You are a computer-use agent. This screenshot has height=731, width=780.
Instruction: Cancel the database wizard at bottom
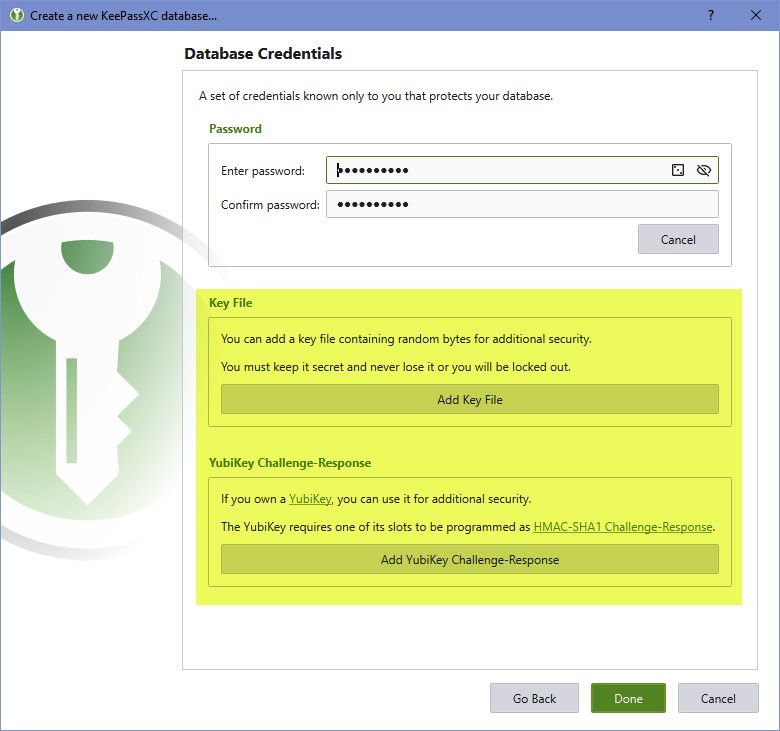point(718,698)
